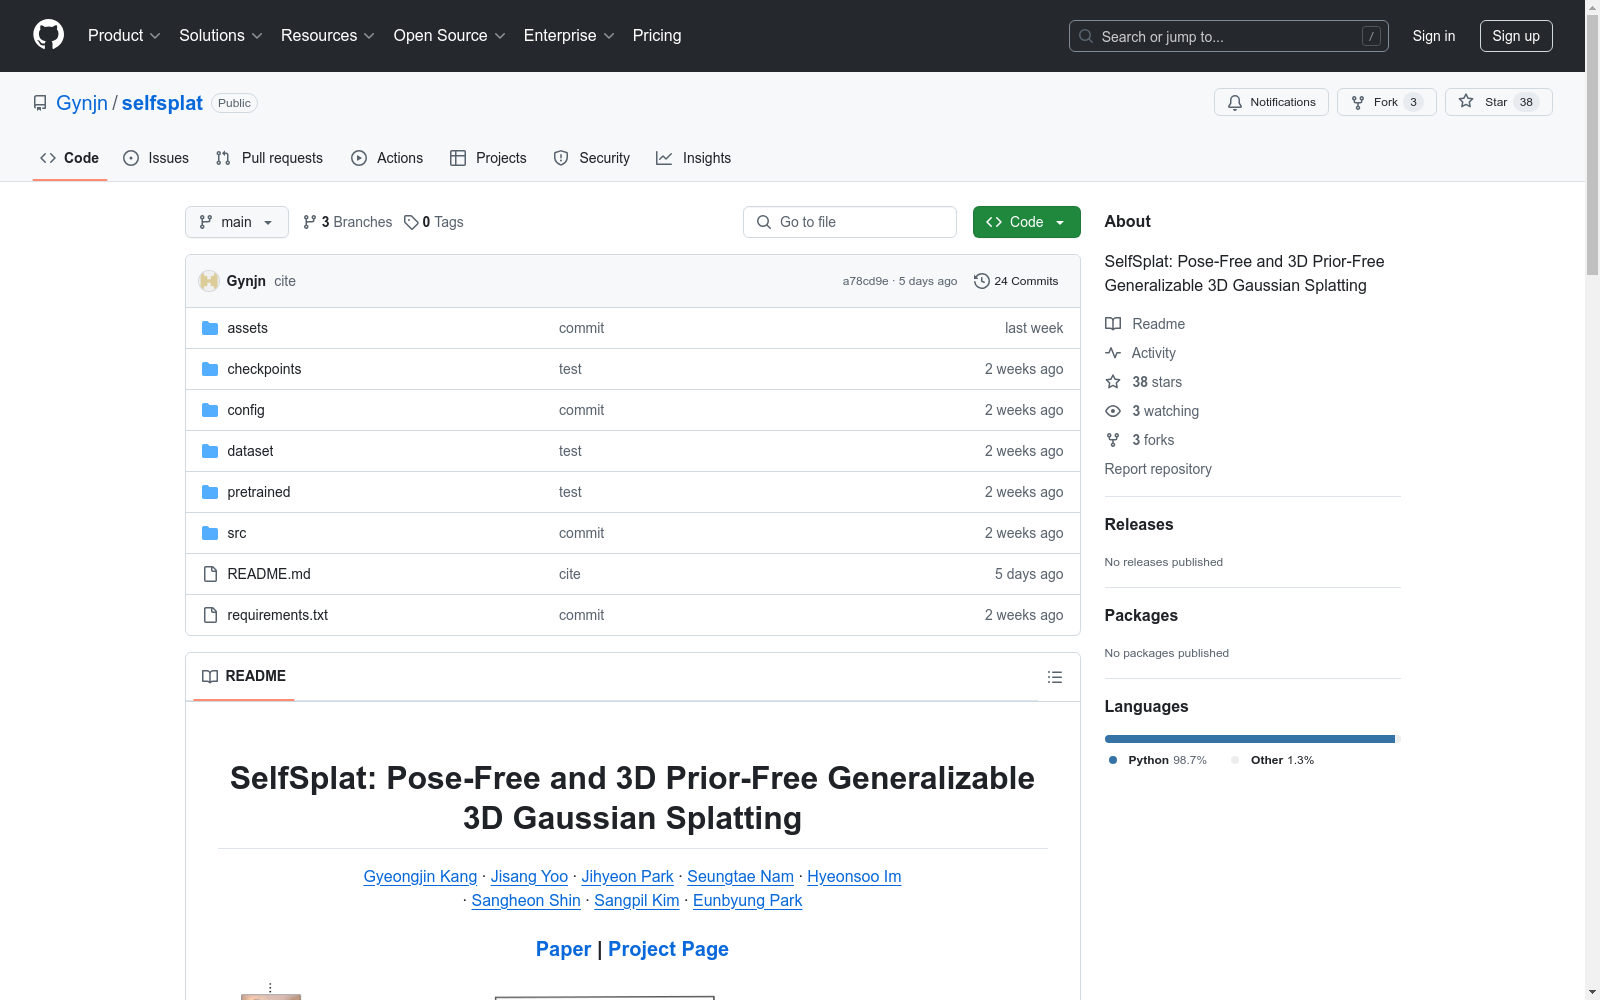Screen dimensions: 1600x1000
Task: Click the Sign up button
Action: [x=1516, y=36]
